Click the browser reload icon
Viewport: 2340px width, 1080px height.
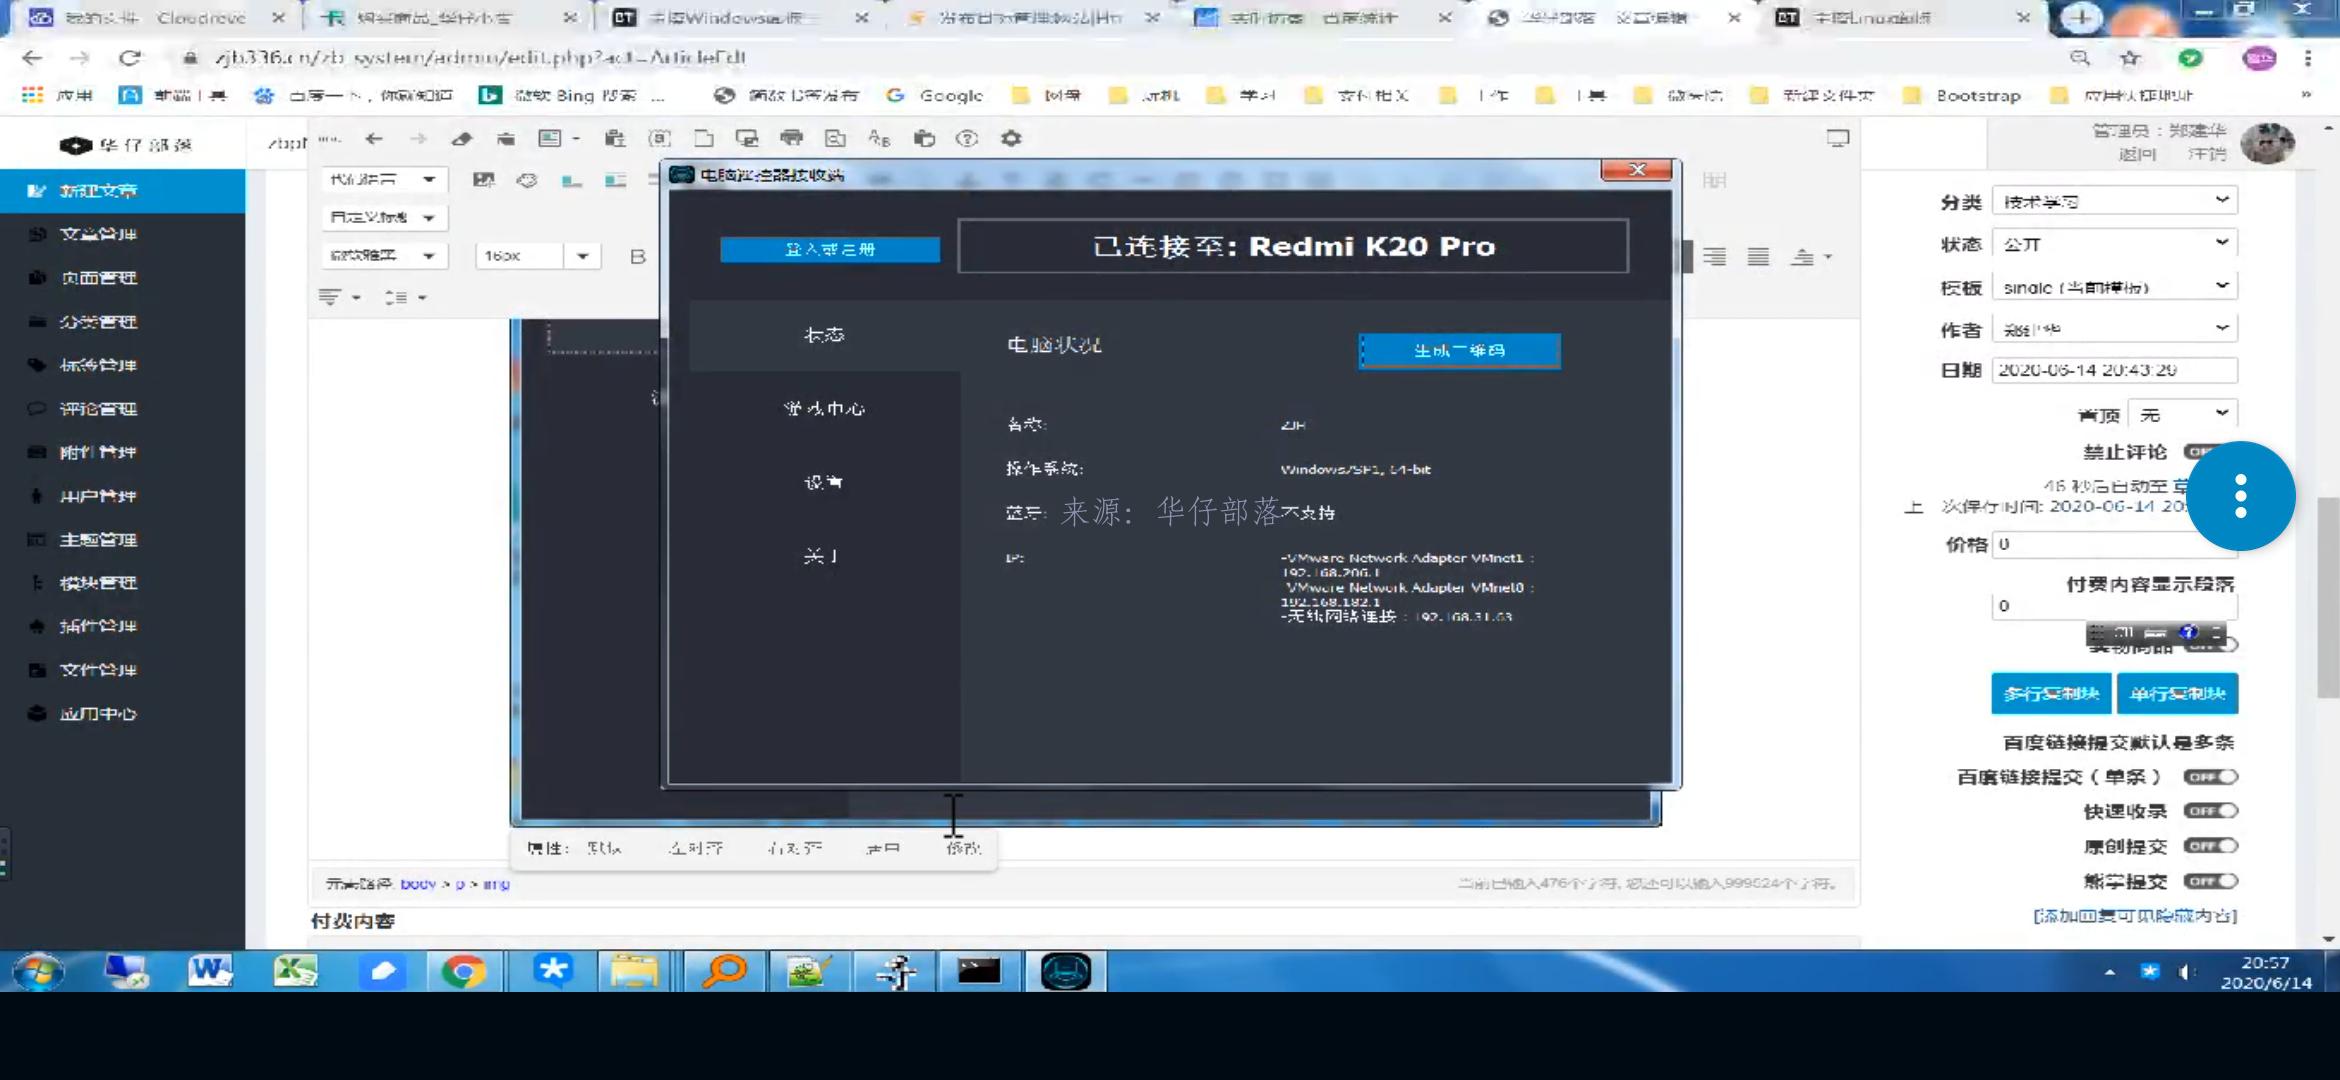(x=130, y=58)
